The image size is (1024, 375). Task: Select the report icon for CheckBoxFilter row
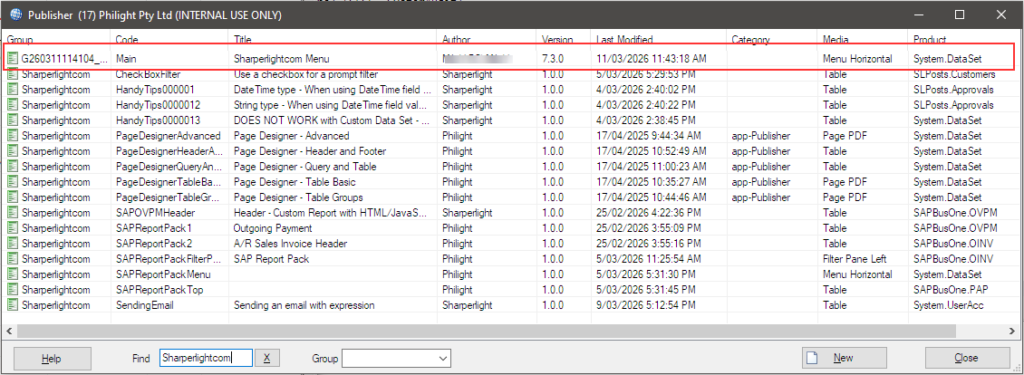click(x=12, y=74)
